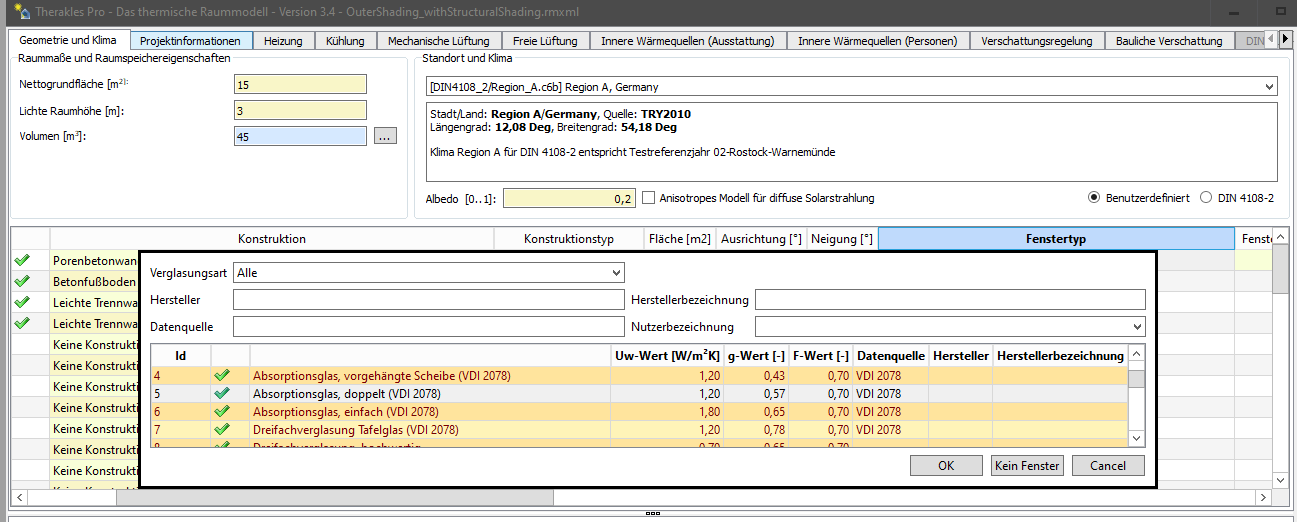Image resolution: width=1297 pixels, height=522 pixels.
Task: Open the Verschattungsregelung tab
Action: coord(1037,41)
